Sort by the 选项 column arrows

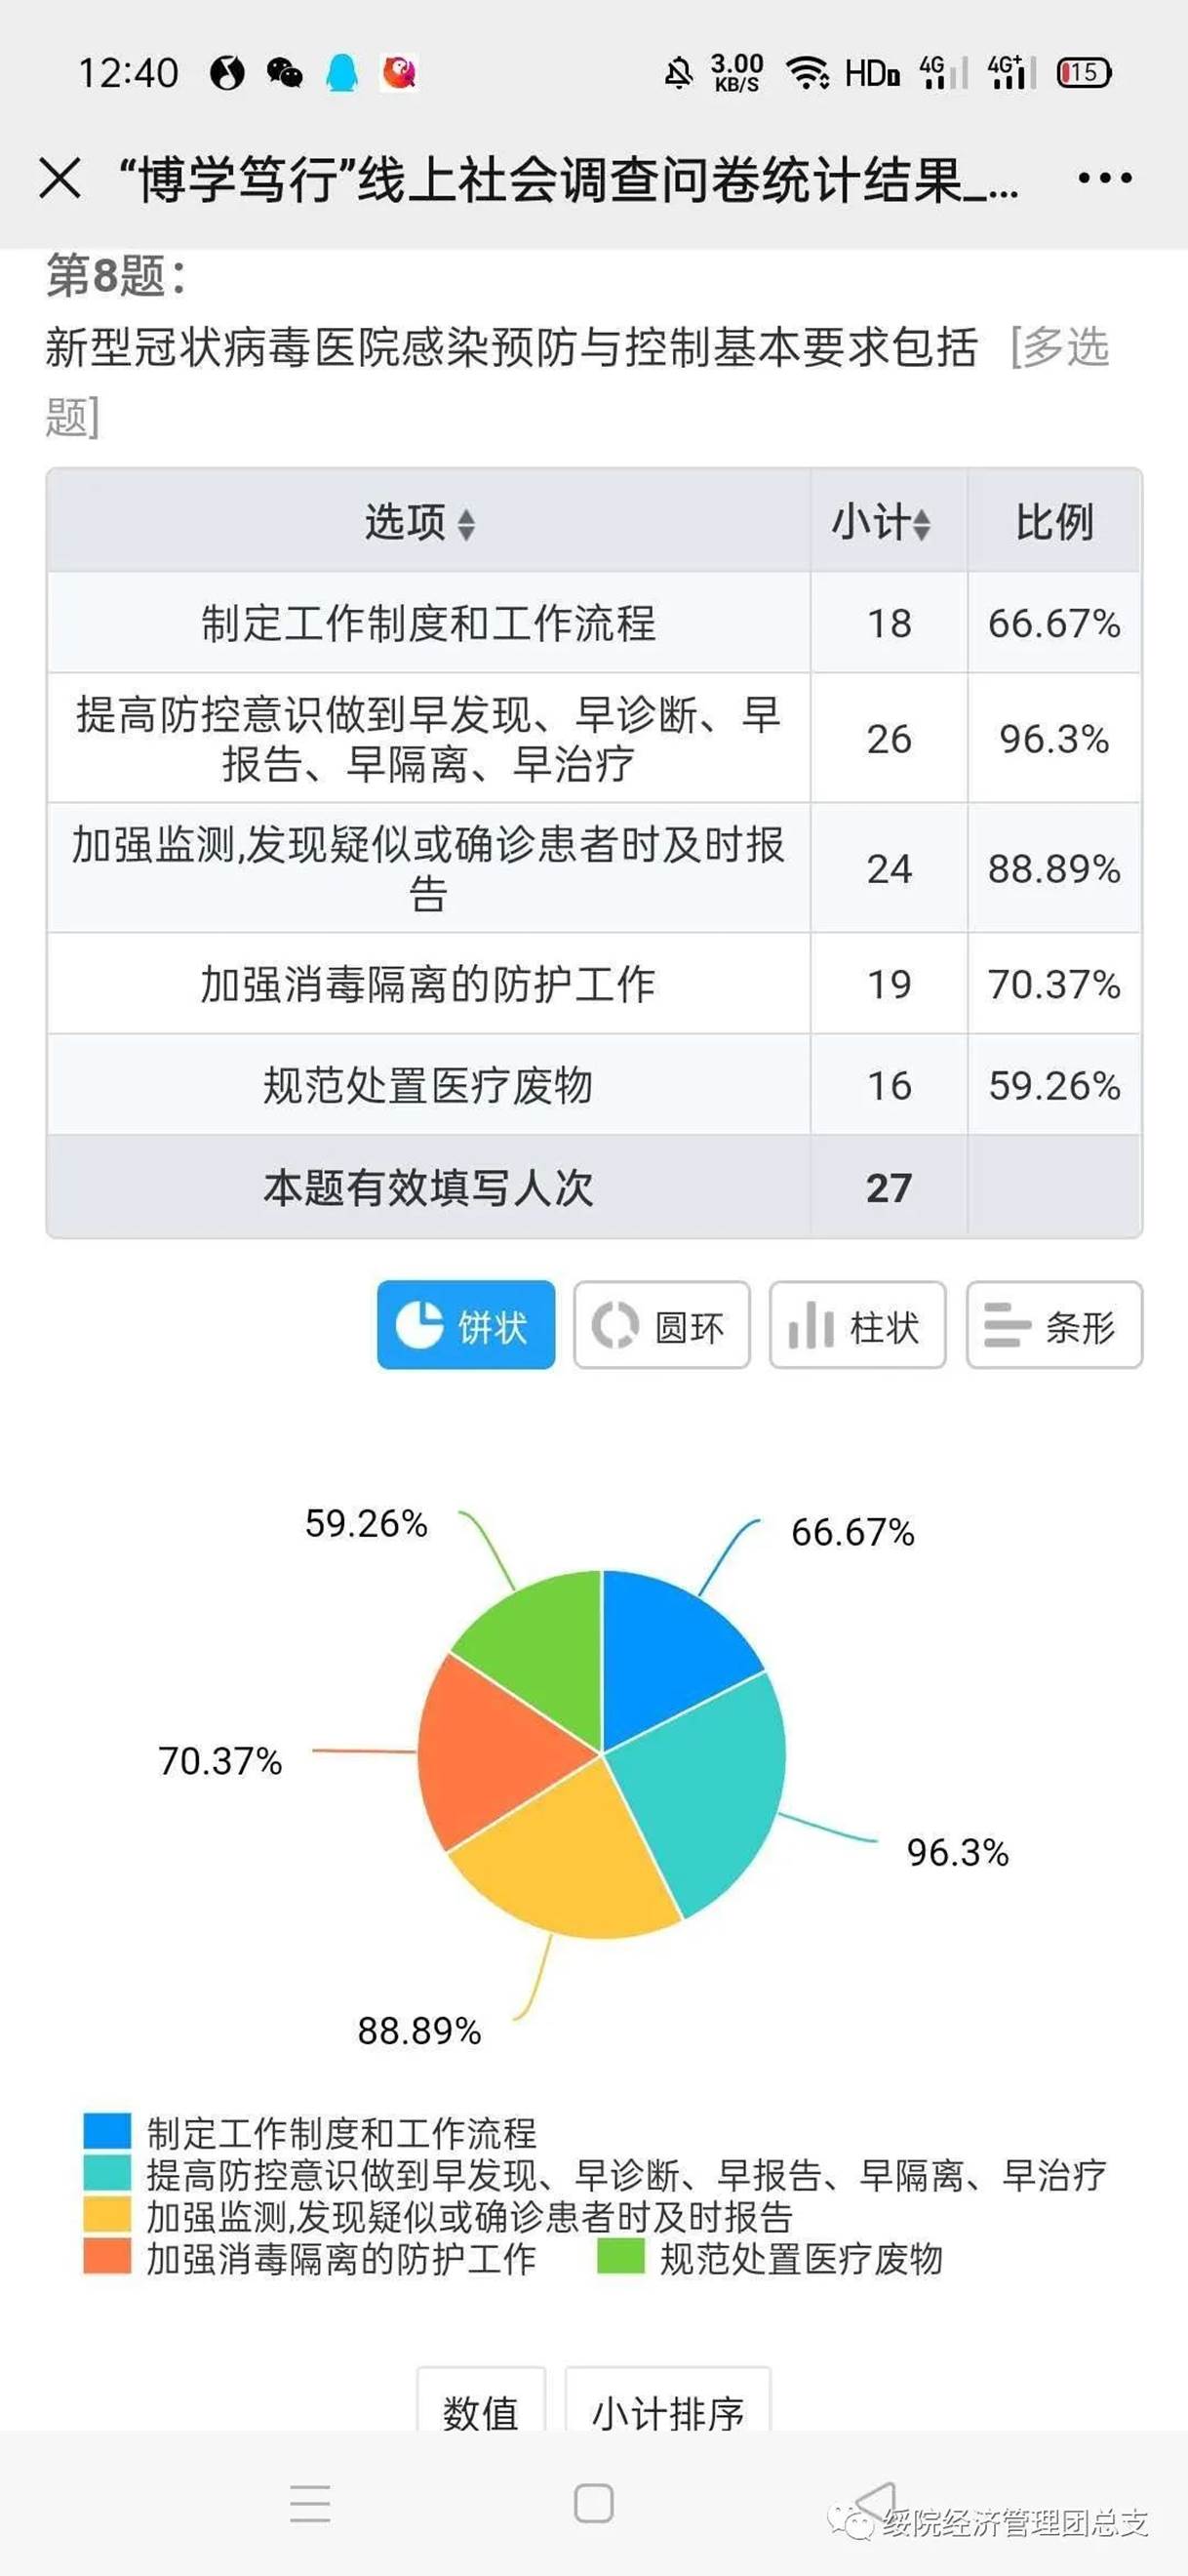point(466,524)
